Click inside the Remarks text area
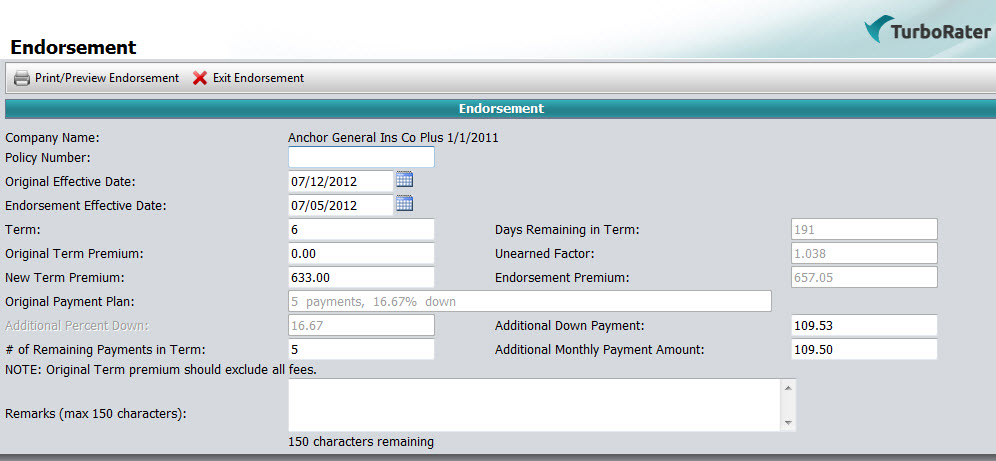The width and height of the screenshot is (996, 461). point(534,405)
